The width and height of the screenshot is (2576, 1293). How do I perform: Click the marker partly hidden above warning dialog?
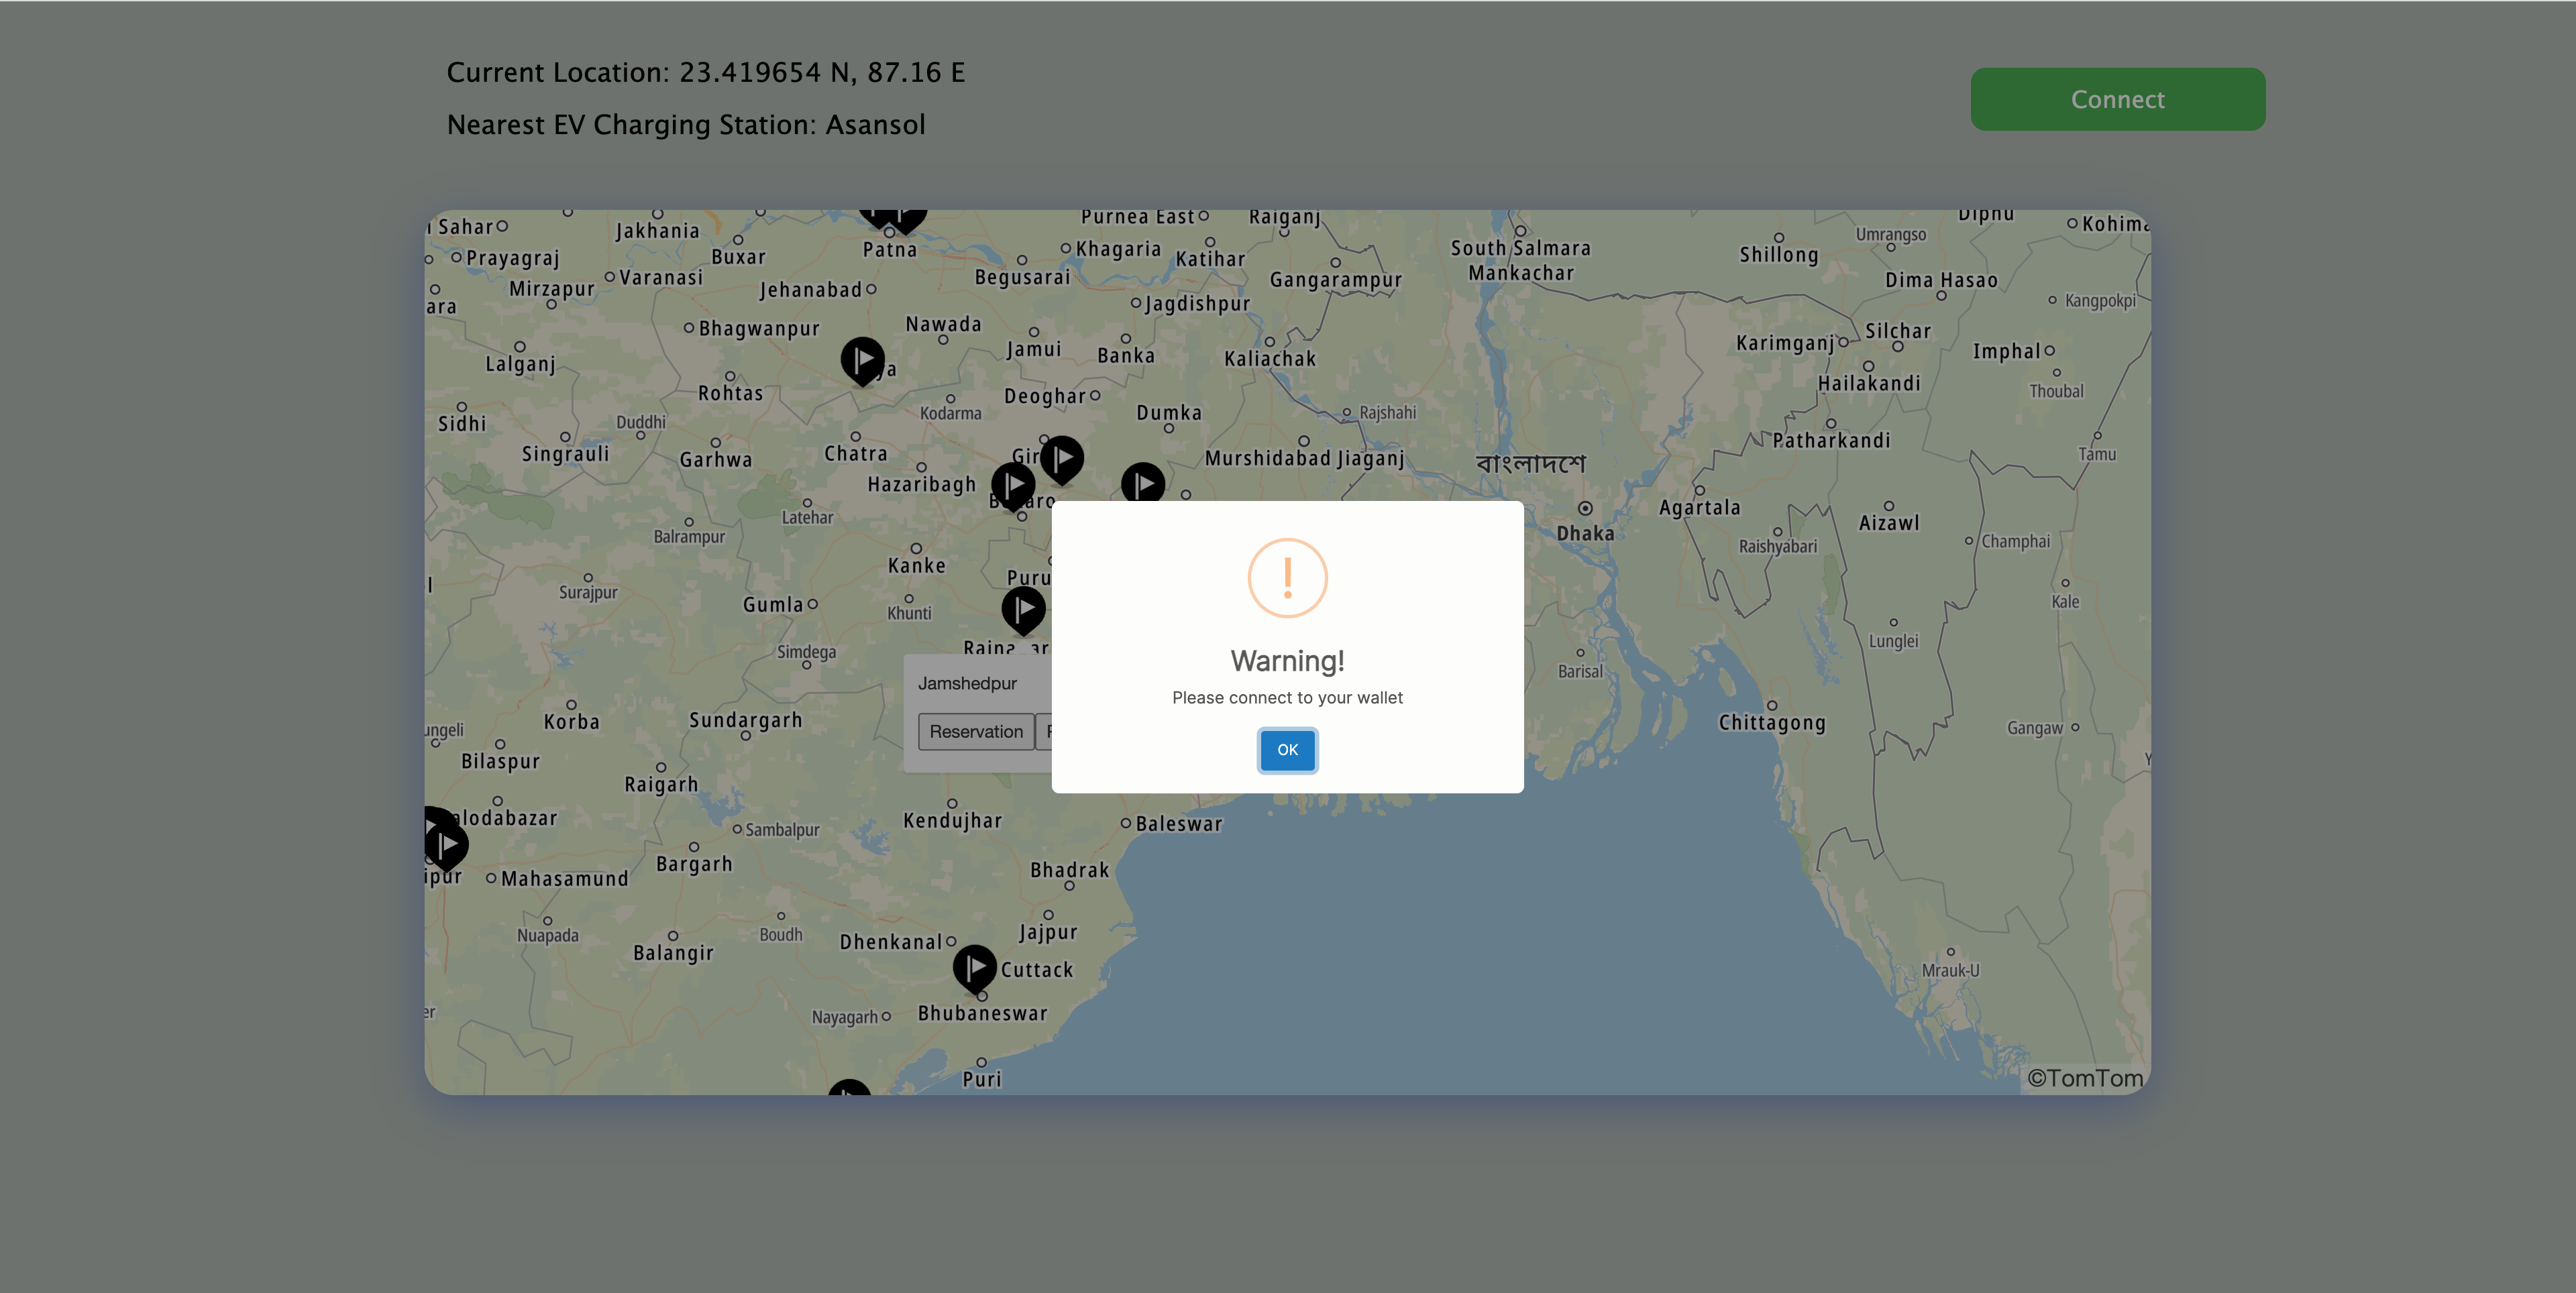pos(1143,483)
